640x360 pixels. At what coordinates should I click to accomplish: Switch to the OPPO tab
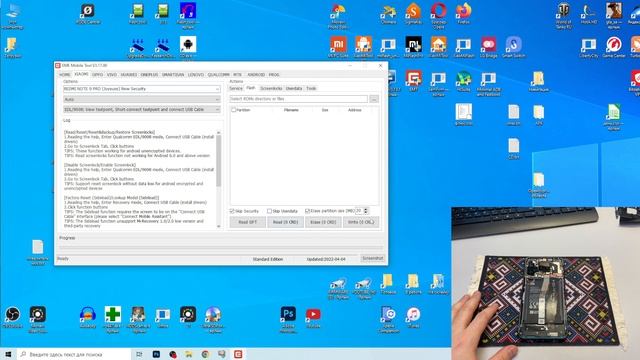tap(97, 75)
